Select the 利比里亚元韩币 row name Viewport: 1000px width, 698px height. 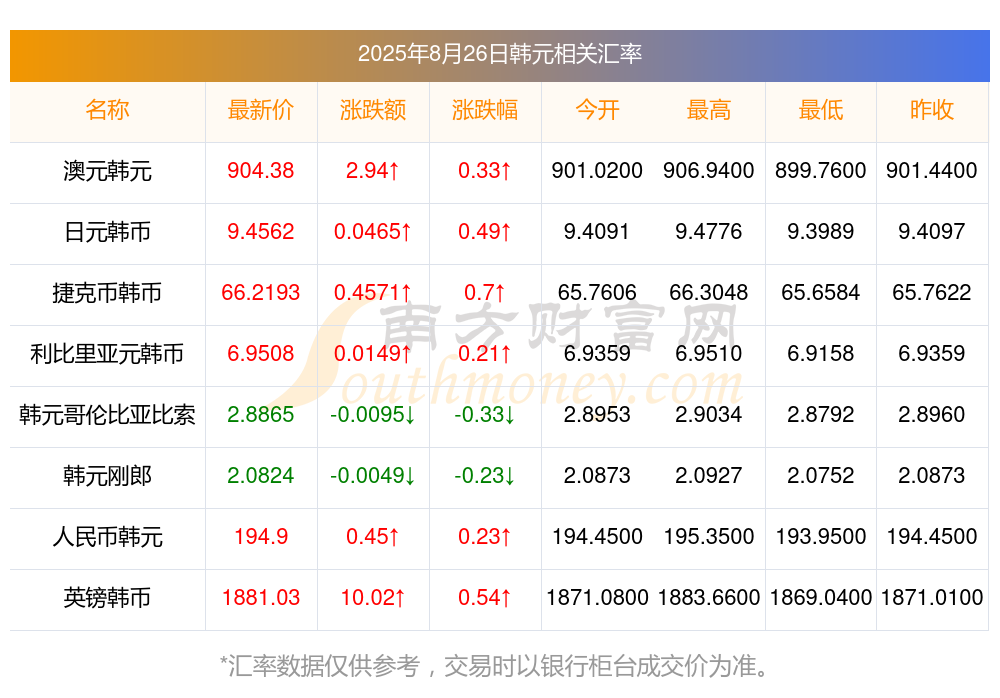(107, 353)
